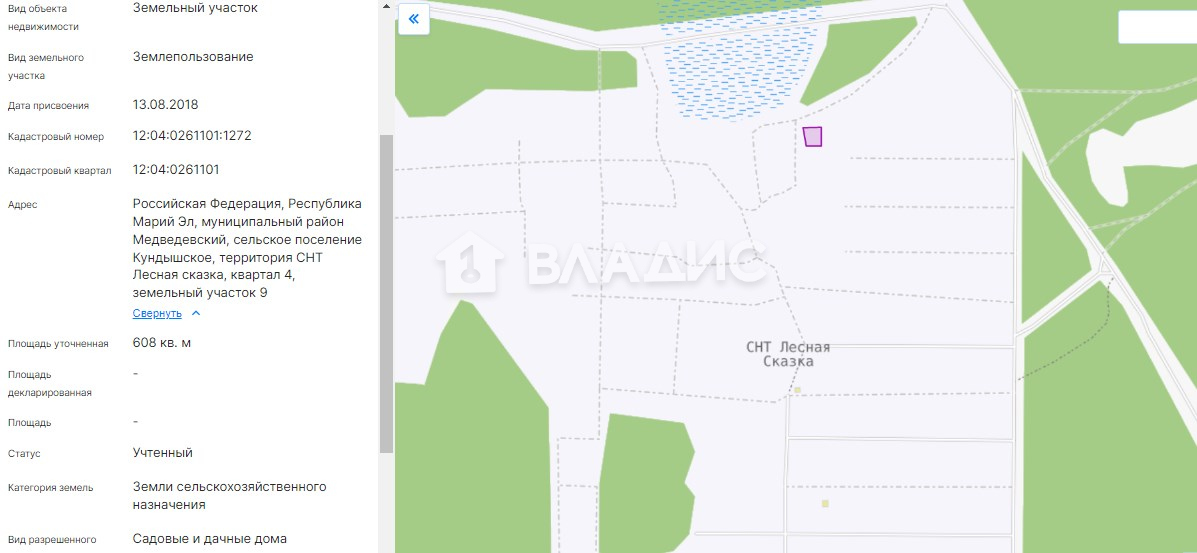Screen dimensions: 1197x553
Task: Click 'Садовые и дачные дома' value
Action: click(x=210, y=539)
